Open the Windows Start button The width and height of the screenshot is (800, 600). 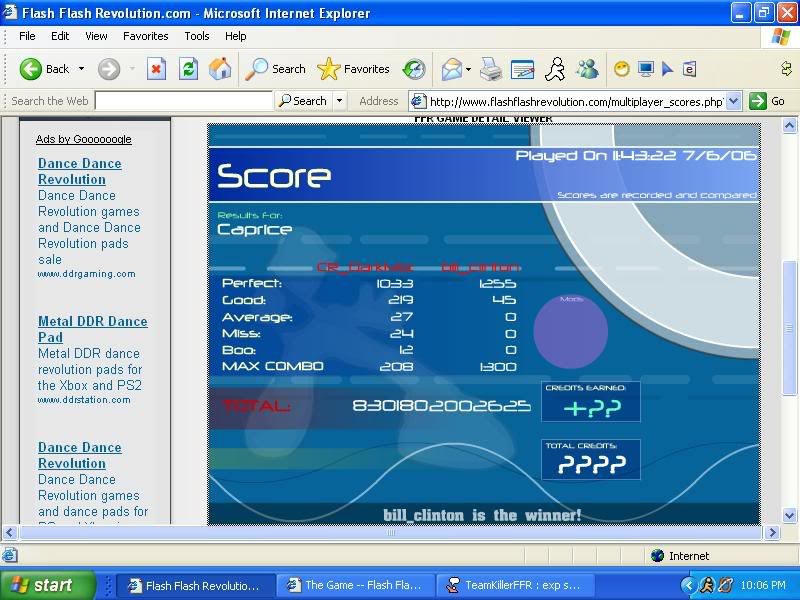click(47, 585)
